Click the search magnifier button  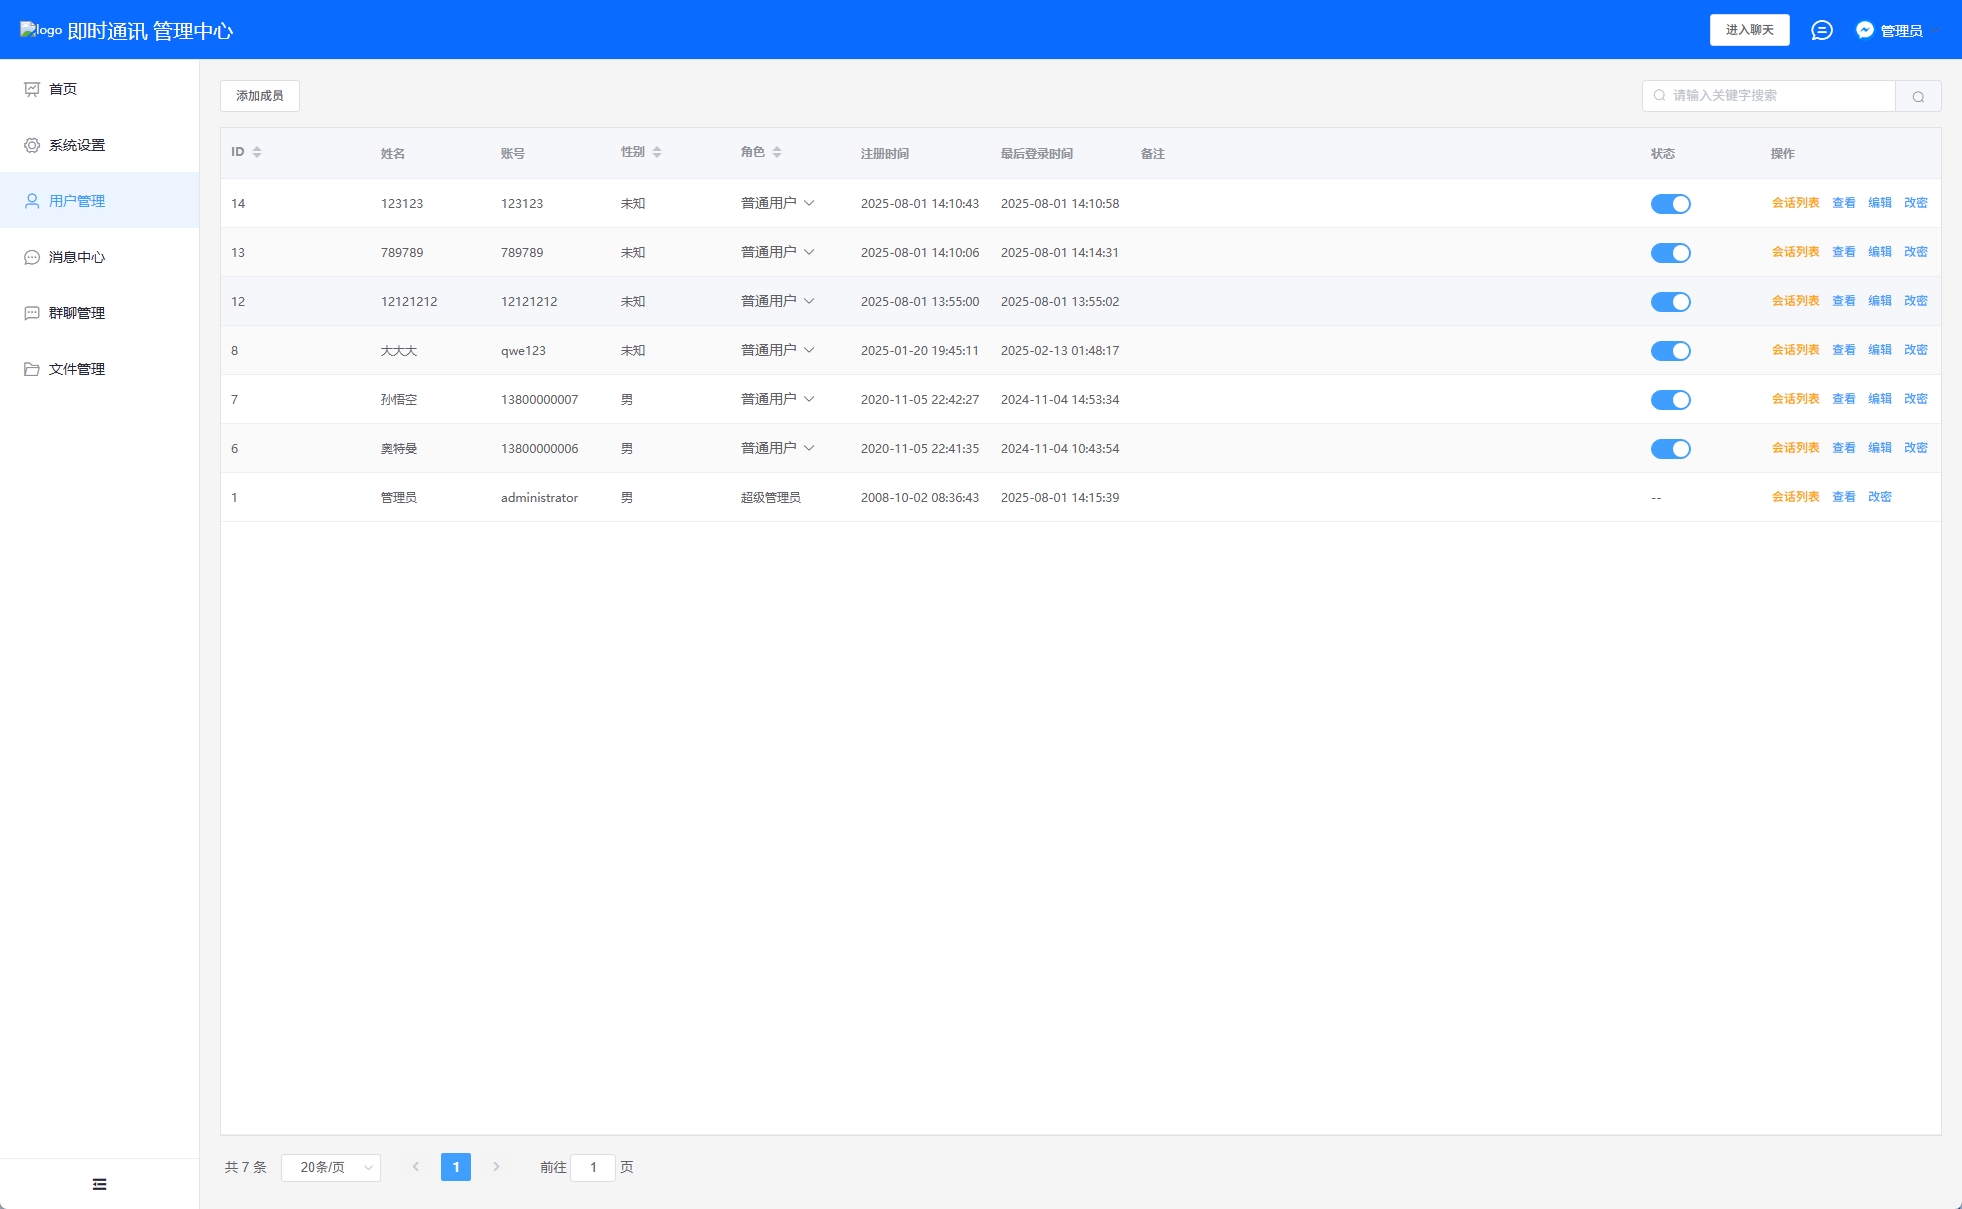pos(1917,96)
